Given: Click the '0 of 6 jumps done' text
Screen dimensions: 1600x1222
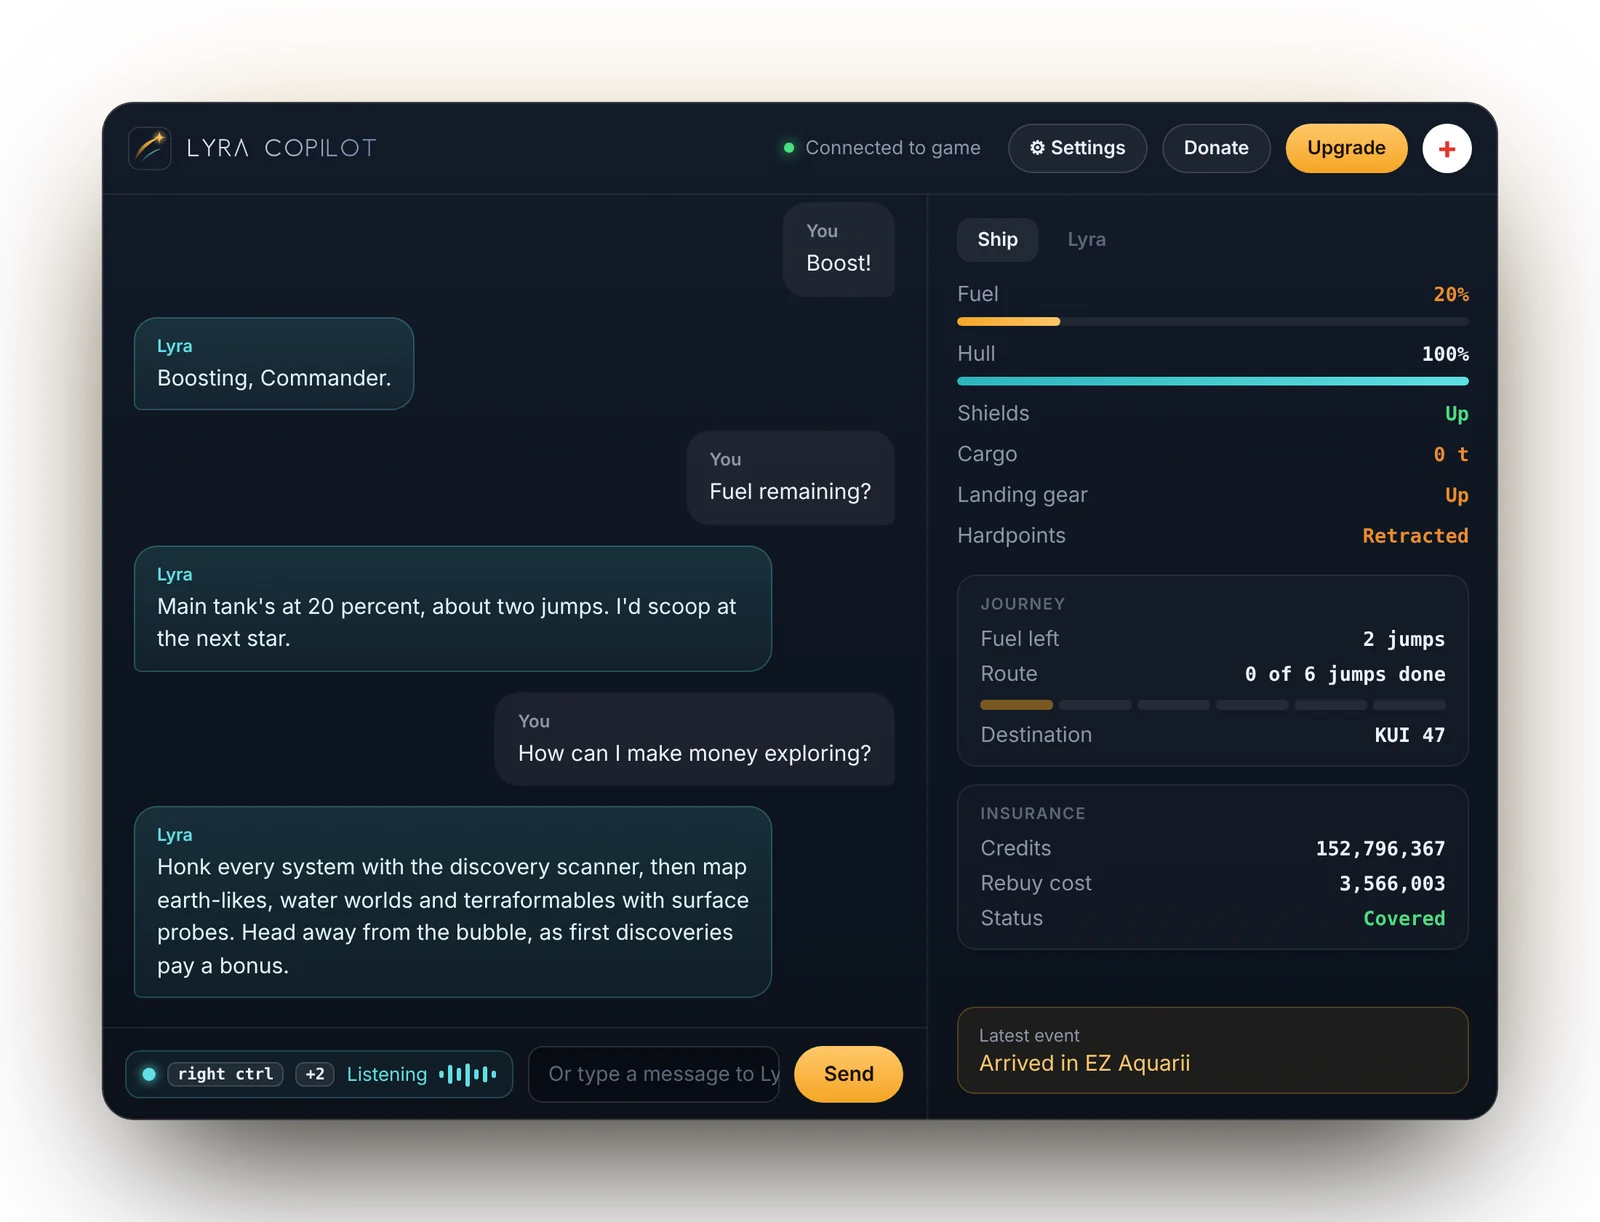Looking at the screenshot, I should 1345,674.
